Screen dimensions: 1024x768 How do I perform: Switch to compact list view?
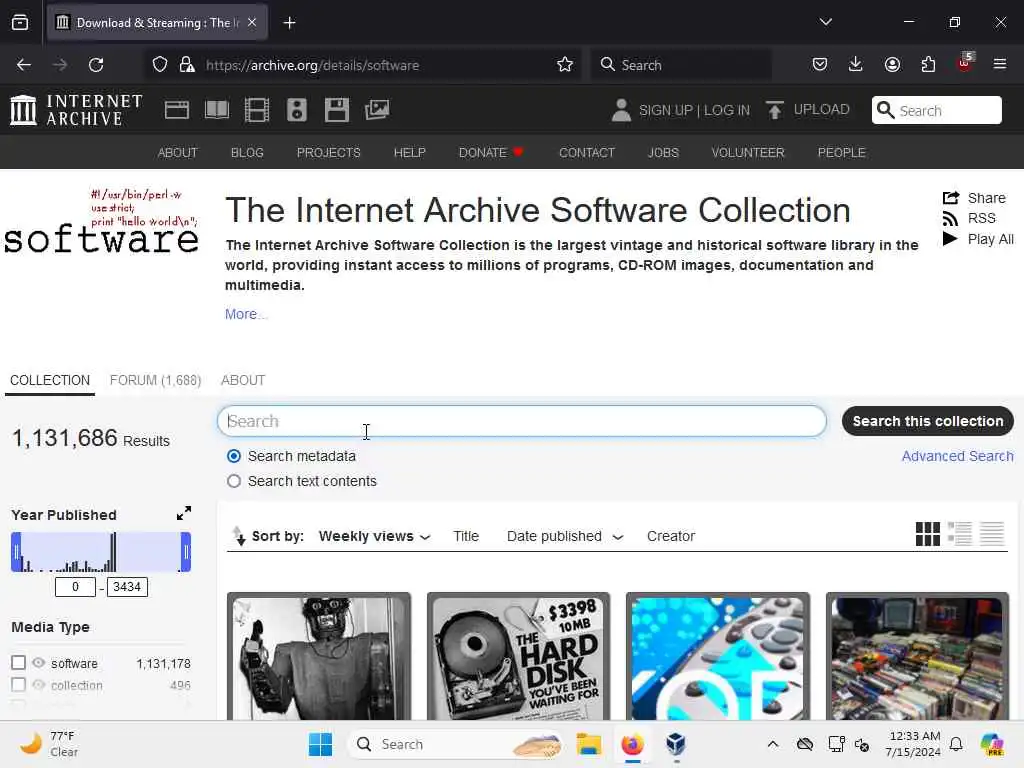pyautogui.click(x=992, y=534)
